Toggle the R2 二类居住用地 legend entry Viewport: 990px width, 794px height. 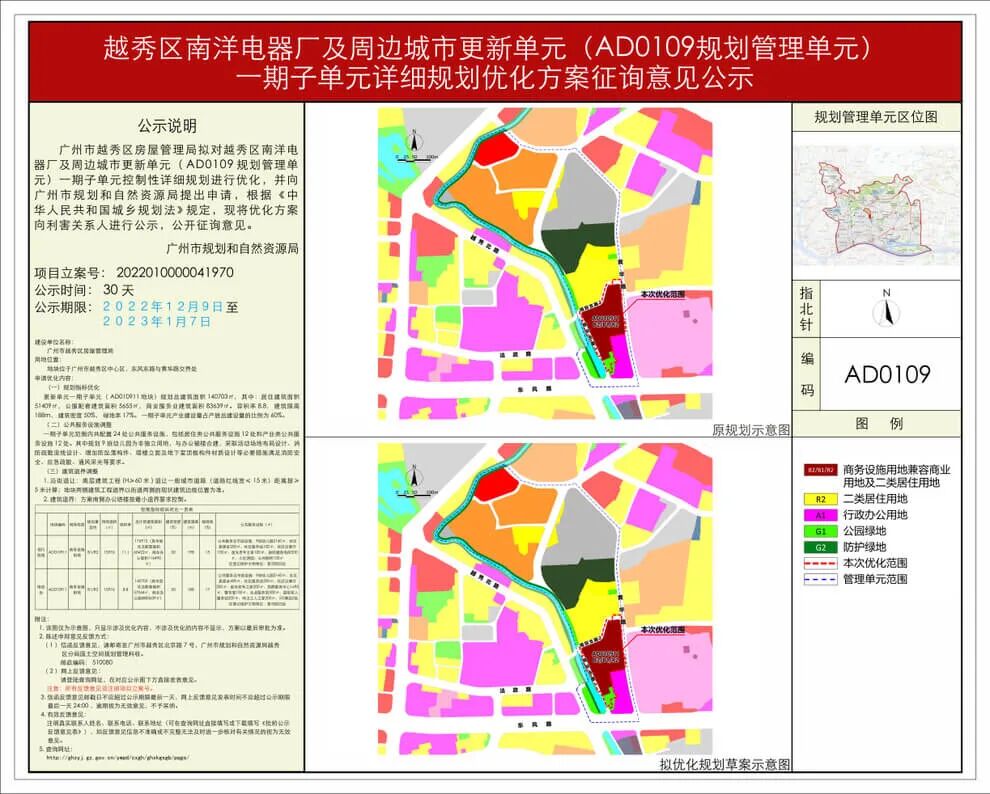point(820,499)
